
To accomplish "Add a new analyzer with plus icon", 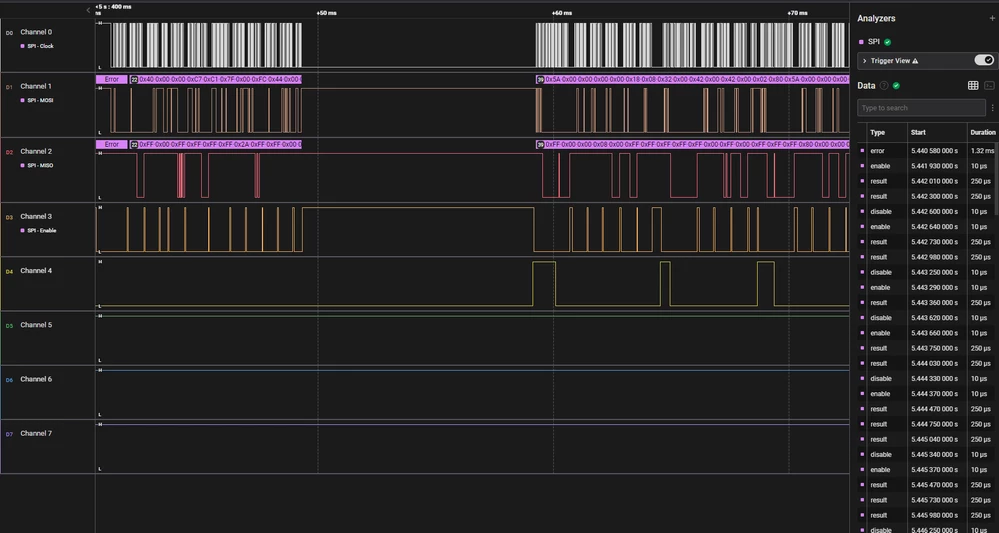I will tap(991, 18).
